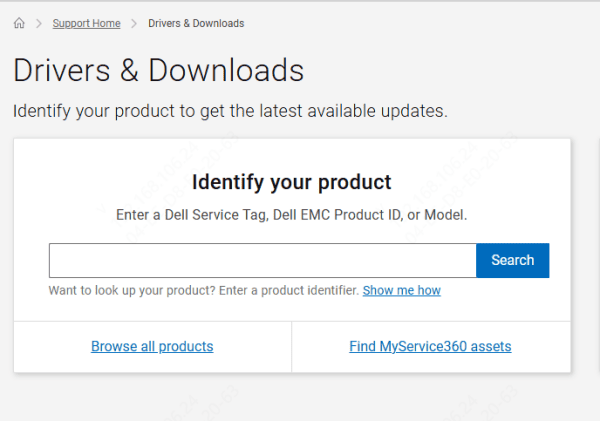Click the home icon in the breadcrumb
Image resolution: width=600 pixels, height=421 pixels.
click(19, 23)
